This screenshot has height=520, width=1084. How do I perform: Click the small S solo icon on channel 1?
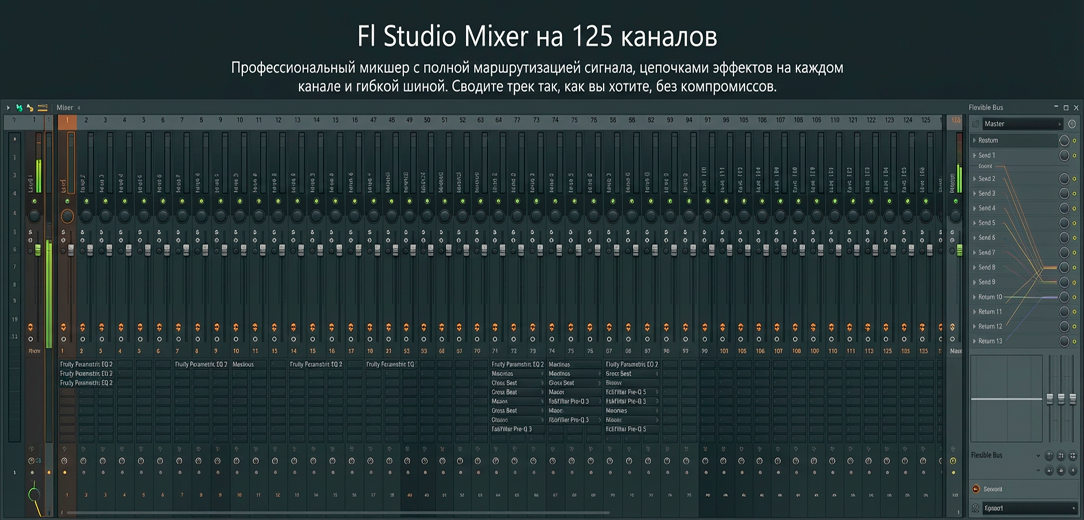[x=64, y=232]
